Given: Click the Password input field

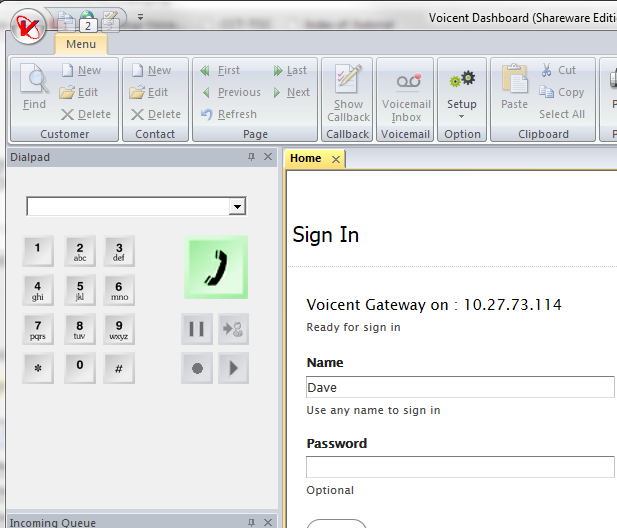Looking at the screenshot, I should coord(460,467).
